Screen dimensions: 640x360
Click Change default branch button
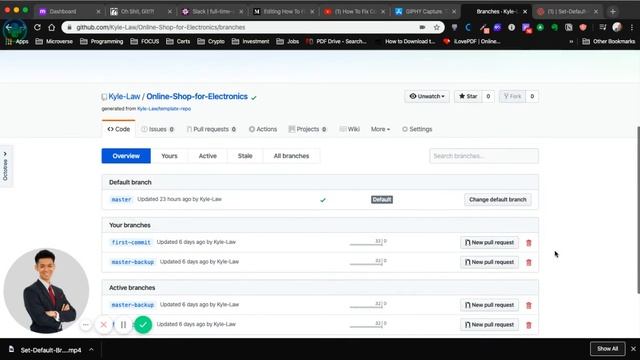tap(498, 200)
